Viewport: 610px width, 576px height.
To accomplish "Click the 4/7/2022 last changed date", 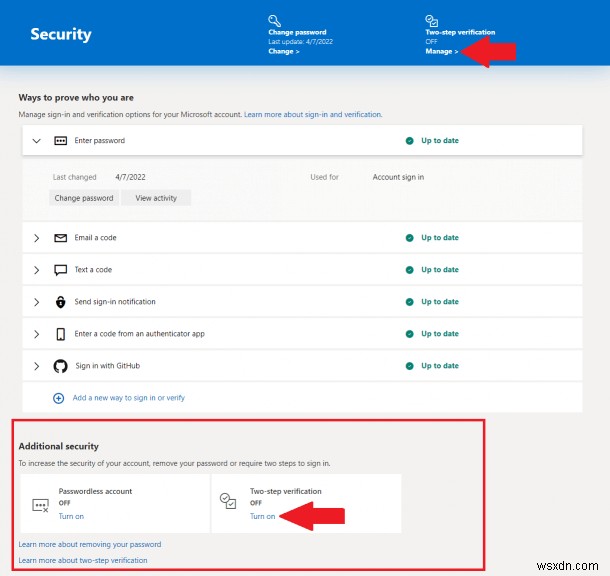I will click(x=130, y=177).
